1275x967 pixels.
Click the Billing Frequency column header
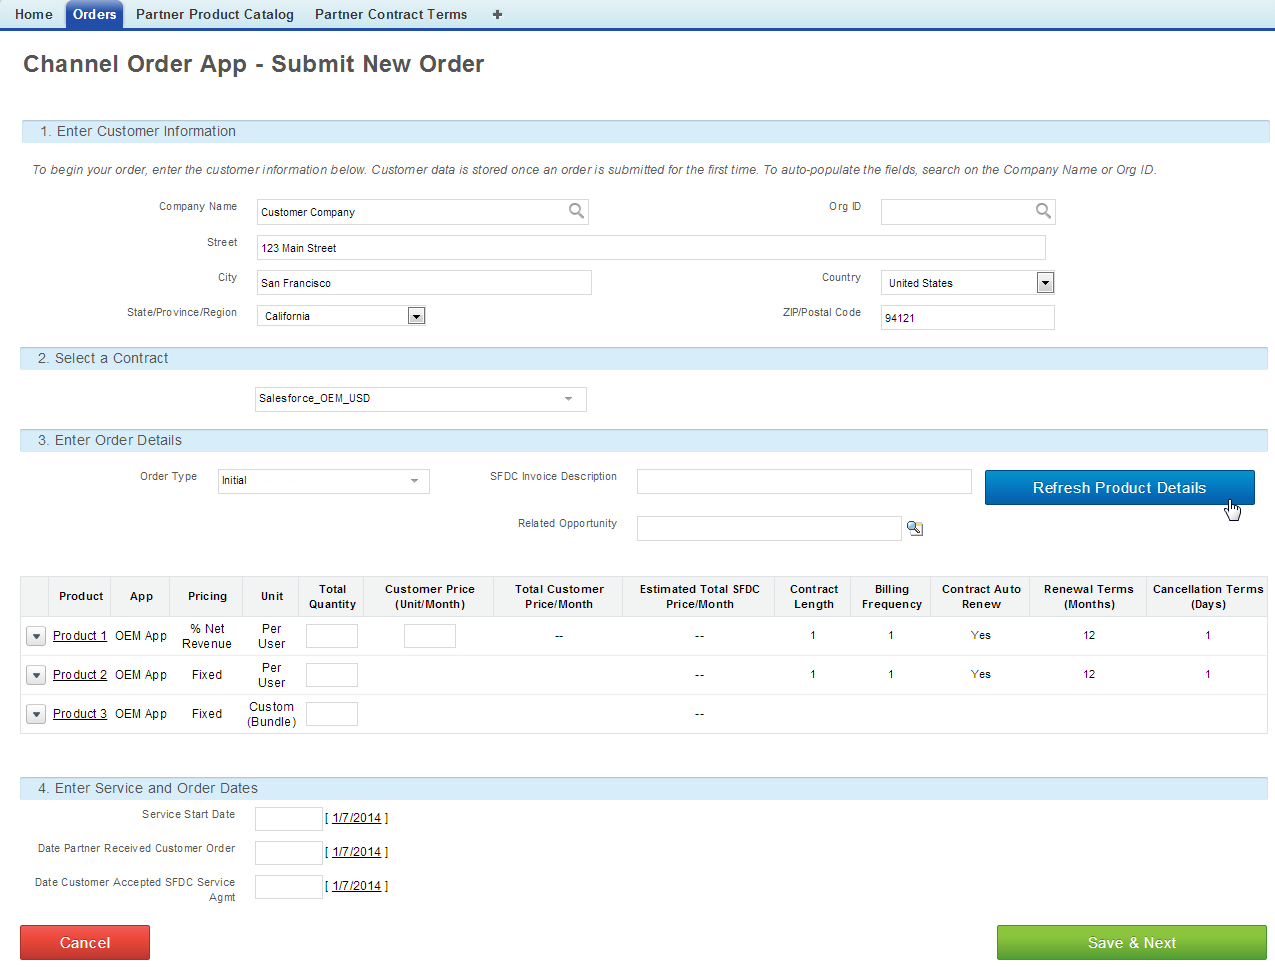click(892, 597)
